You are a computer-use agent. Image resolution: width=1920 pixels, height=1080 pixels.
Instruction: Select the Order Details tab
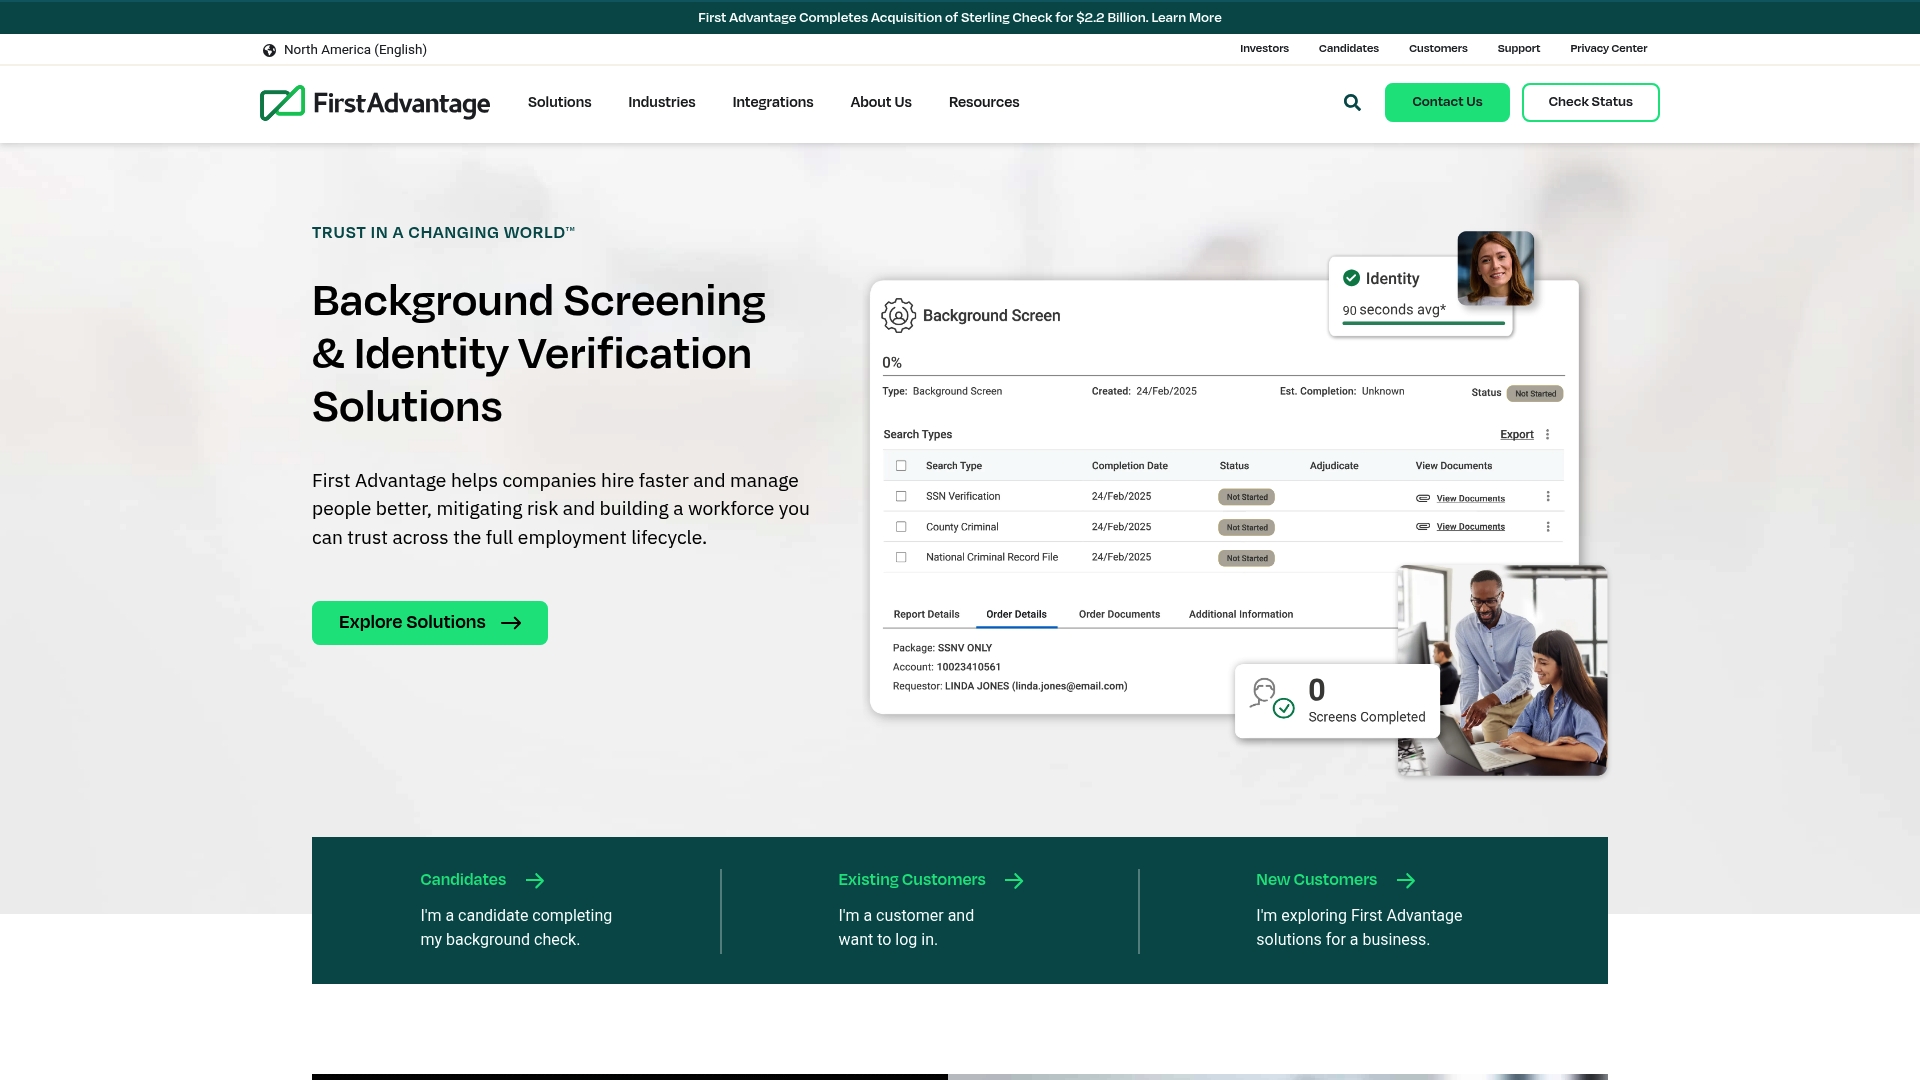pyautogui.click(x=1016, y=614)
